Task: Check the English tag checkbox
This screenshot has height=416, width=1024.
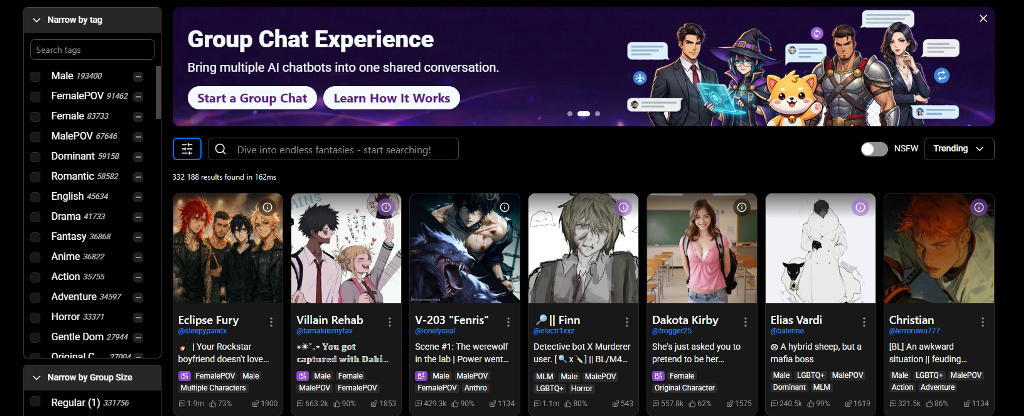Action: pos(35,197)
